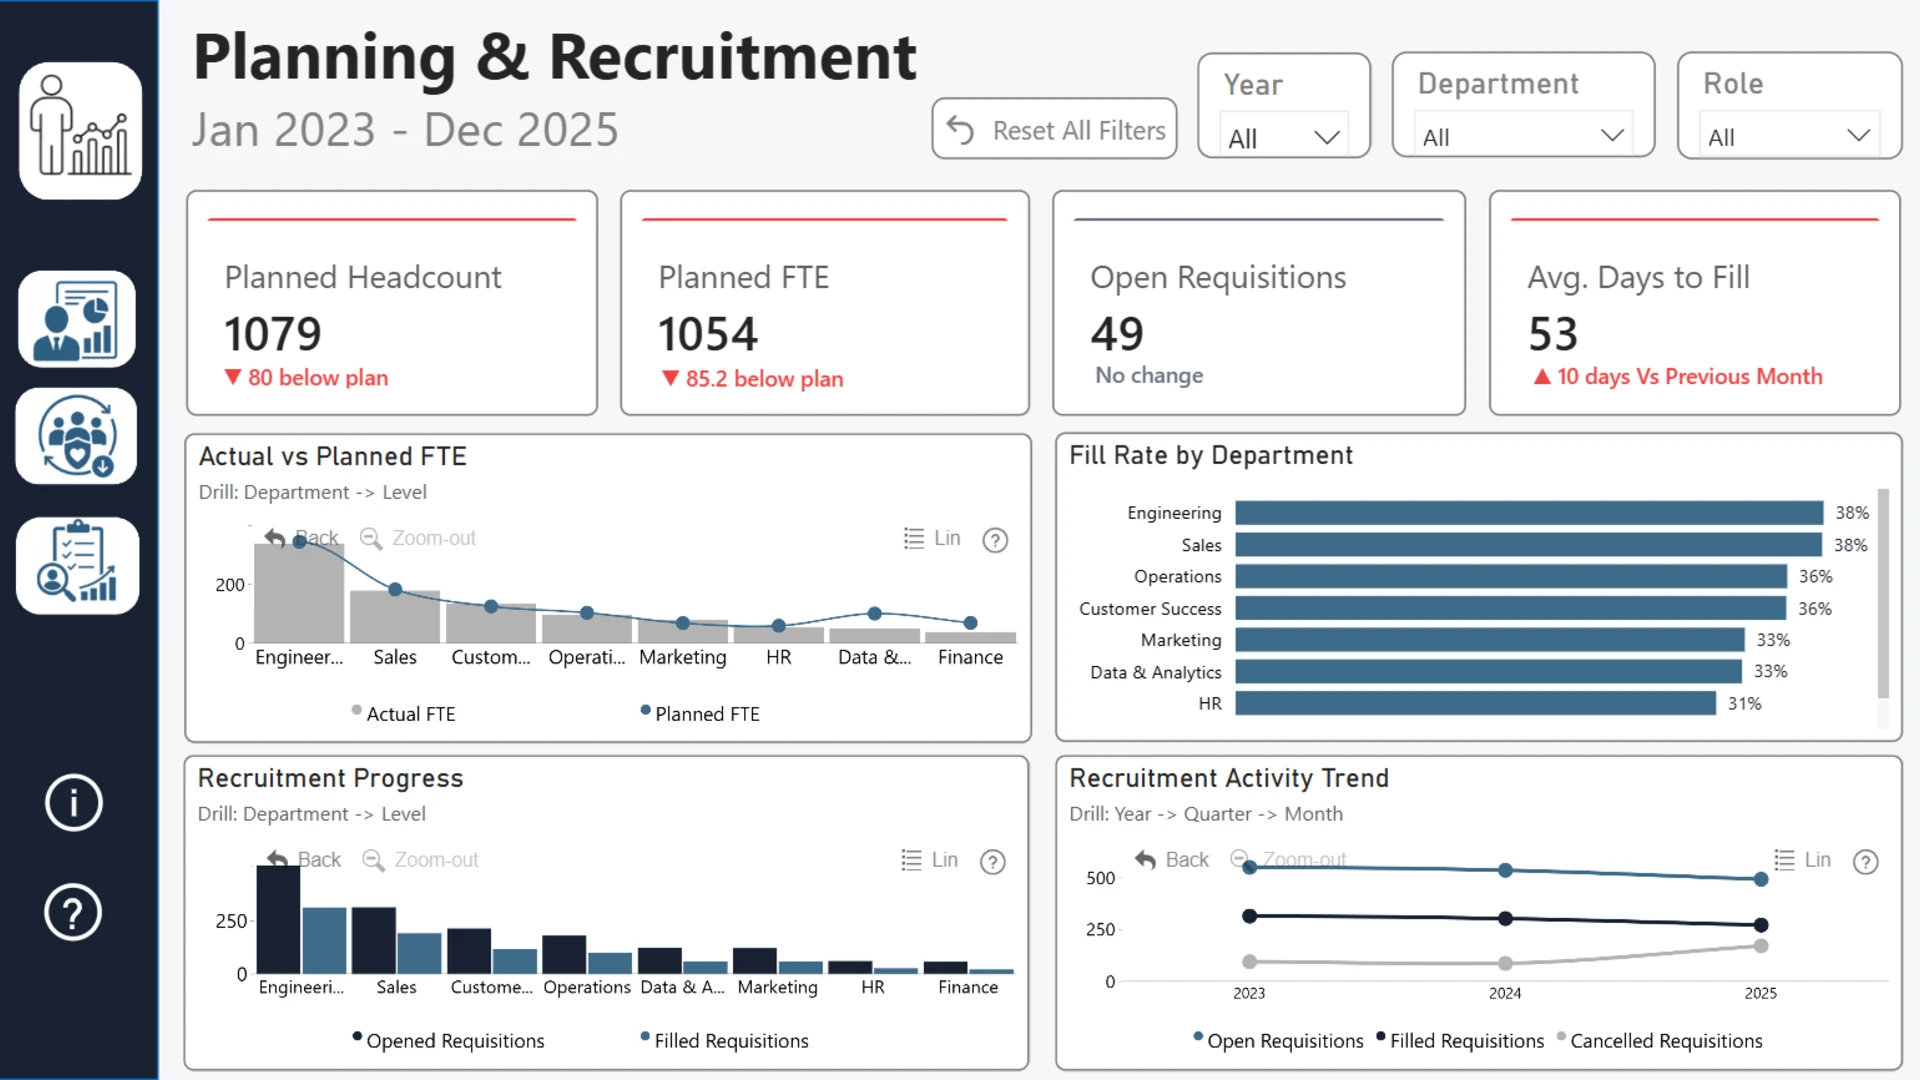
Task: Click Back in Recruitment Progress chart
Action: (304, 860)
